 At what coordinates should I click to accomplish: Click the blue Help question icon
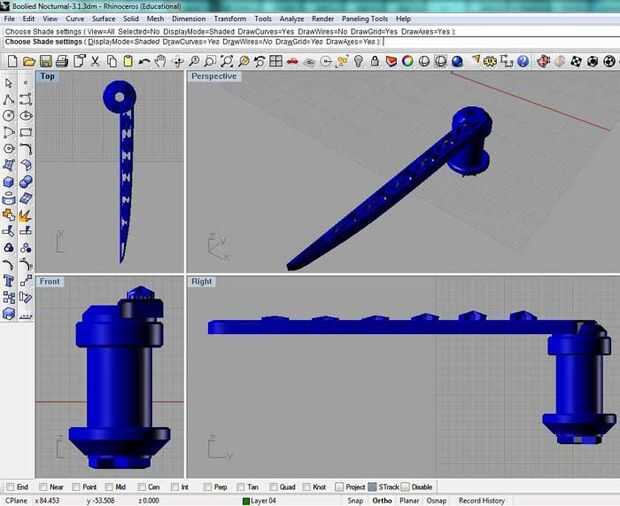tap(523, 61)
